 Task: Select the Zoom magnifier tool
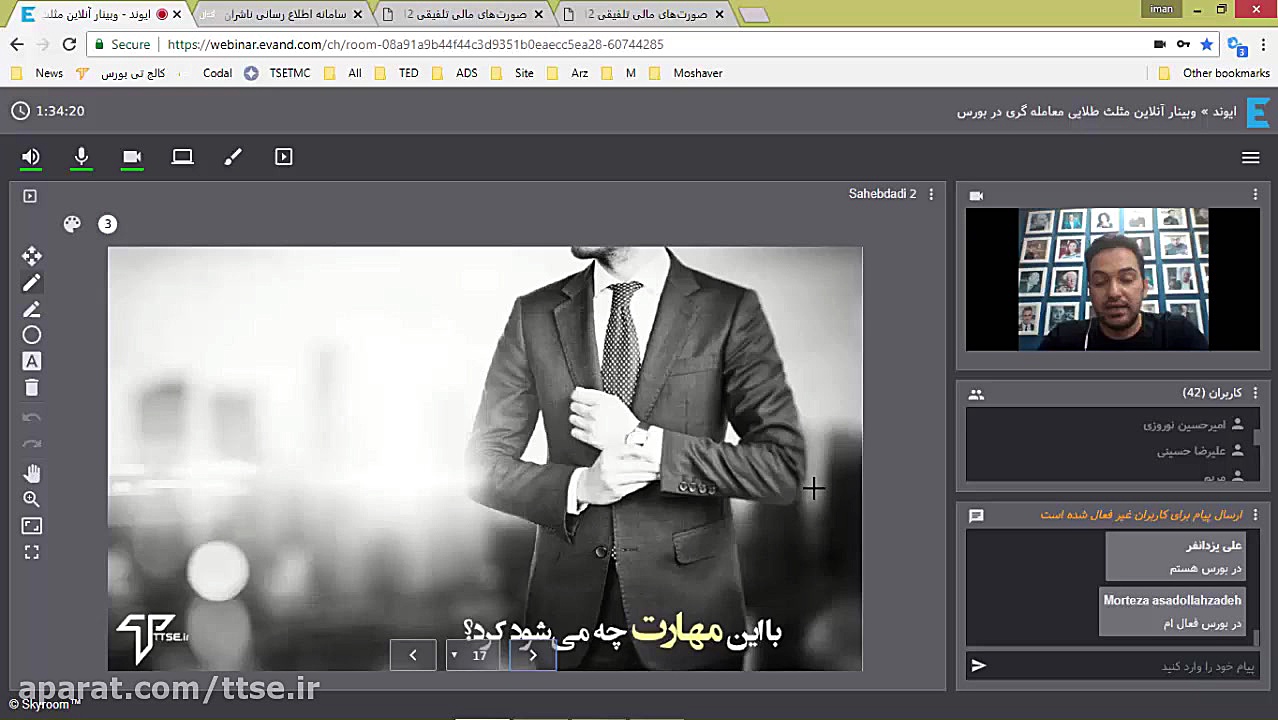tap(31, 498)
